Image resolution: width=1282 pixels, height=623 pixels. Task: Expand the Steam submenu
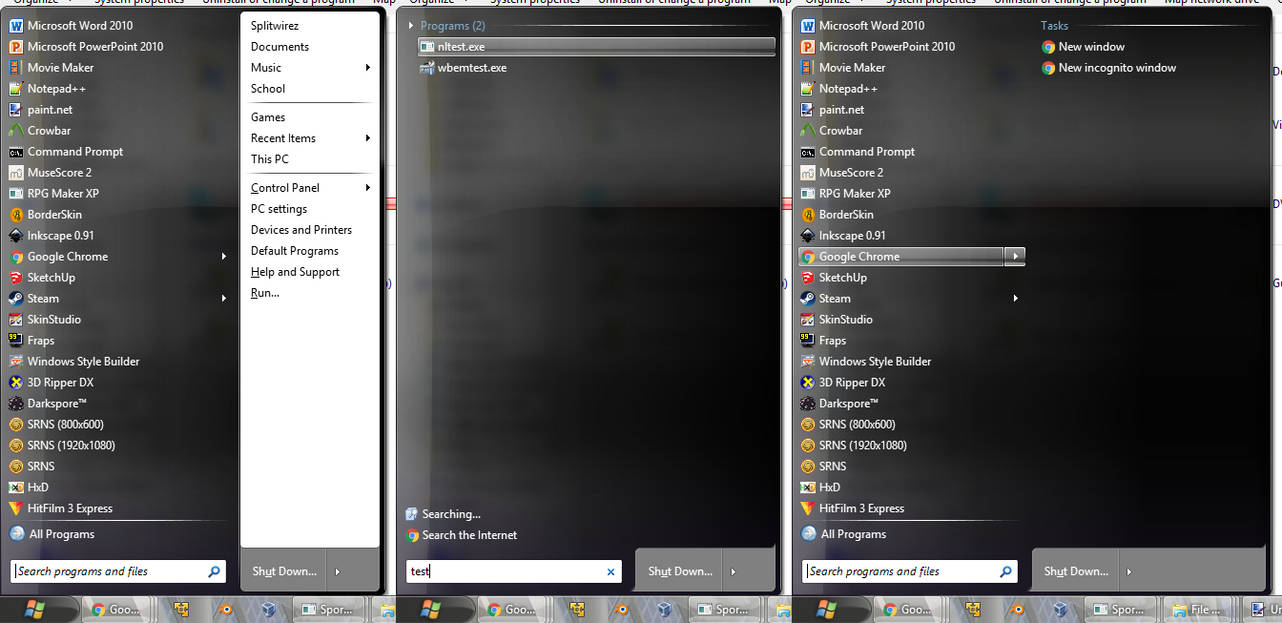pyautogui.click(x=224, y=298)
